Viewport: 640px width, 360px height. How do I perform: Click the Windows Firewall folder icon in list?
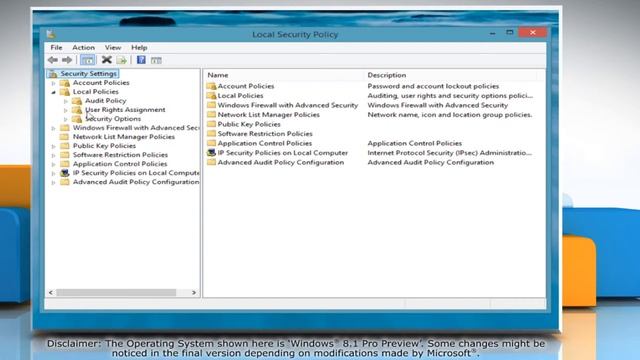(211, 105)
